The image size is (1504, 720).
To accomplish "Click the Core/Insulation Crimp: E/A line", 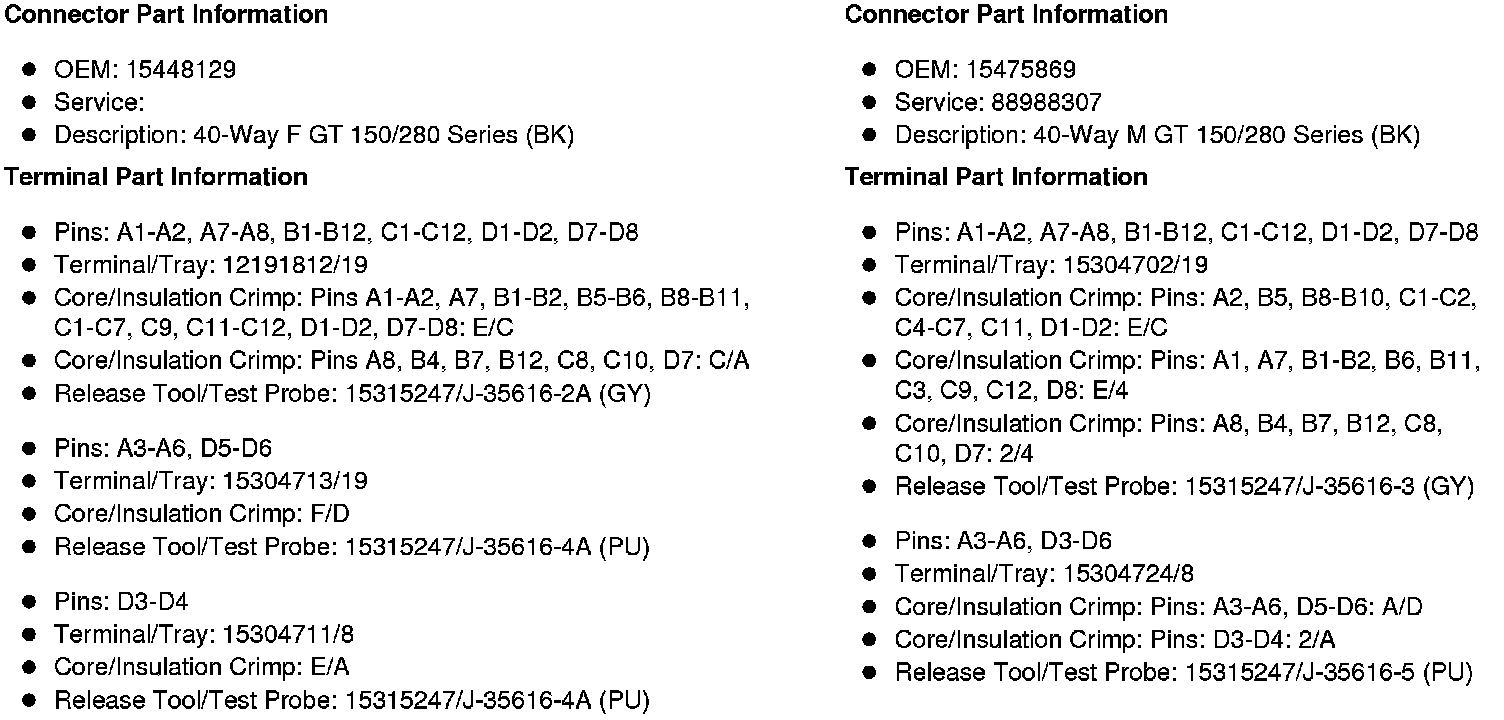I will [x=201, y=667].
